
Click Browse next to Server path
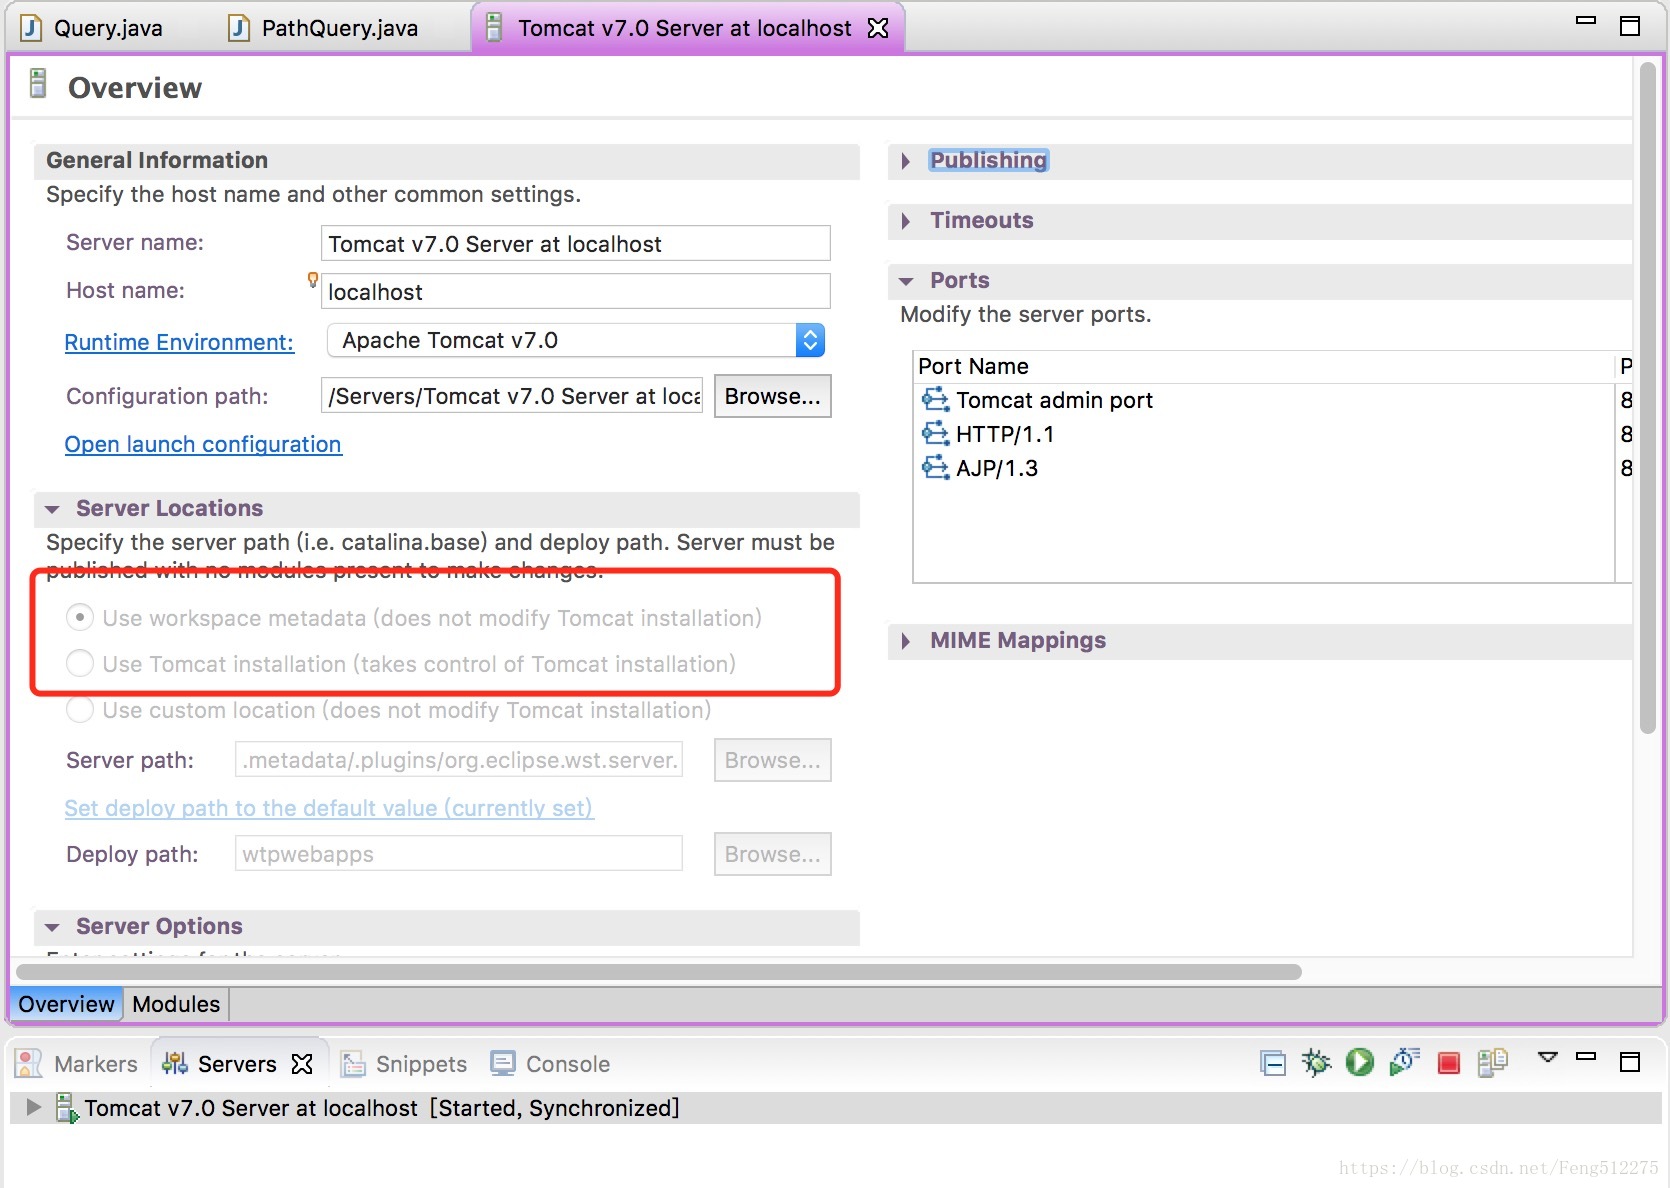[772, 760]
